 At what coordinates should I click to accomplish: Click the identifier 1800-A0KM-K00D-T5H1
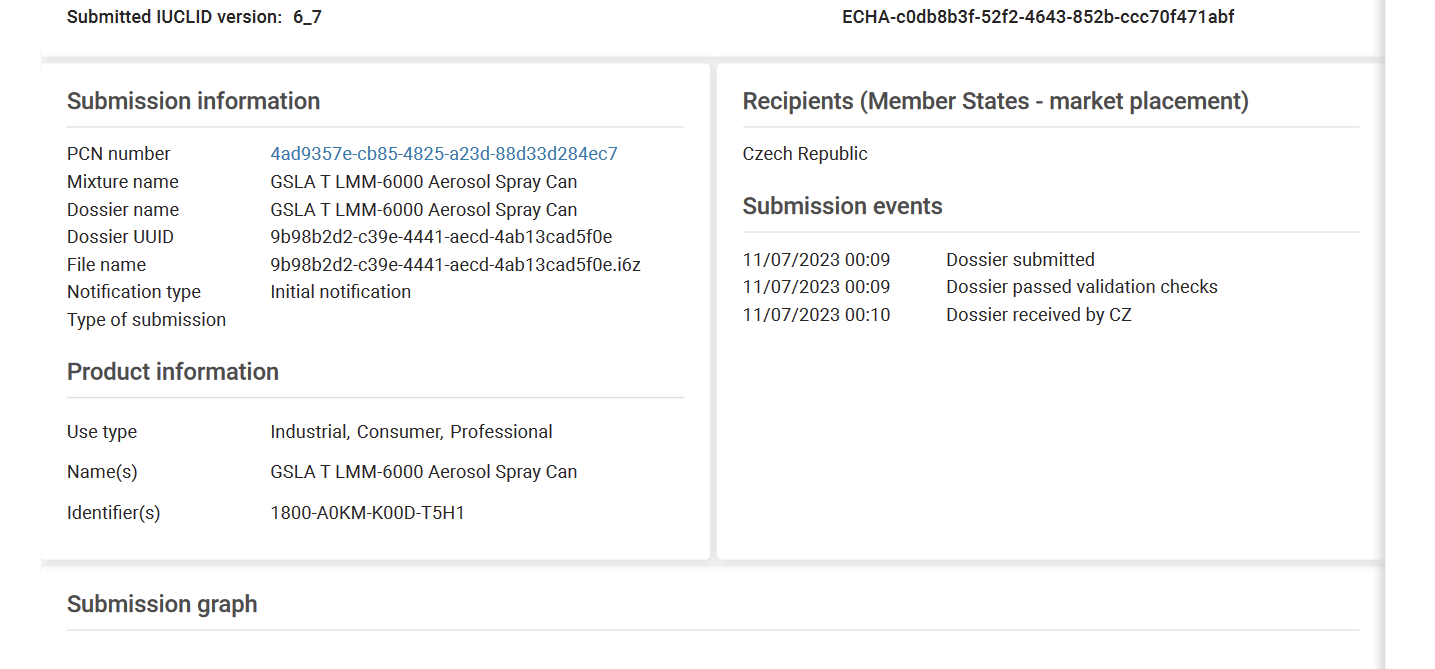coord(367,513)
